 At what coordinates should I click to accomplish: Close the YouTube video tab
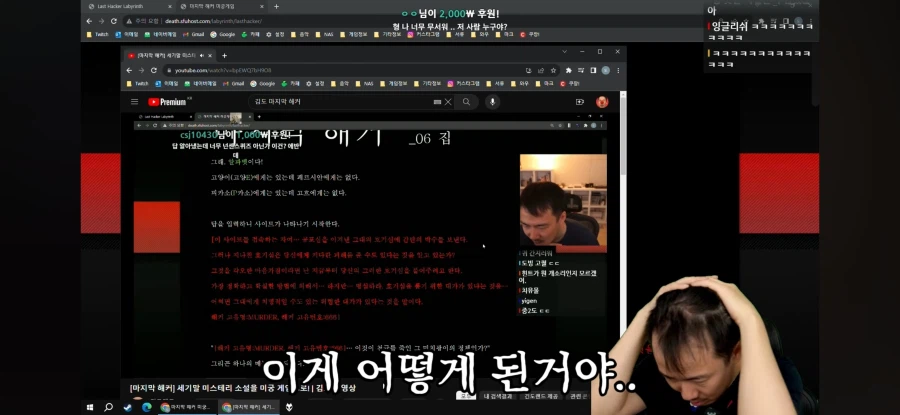click(x=210, y=56)
